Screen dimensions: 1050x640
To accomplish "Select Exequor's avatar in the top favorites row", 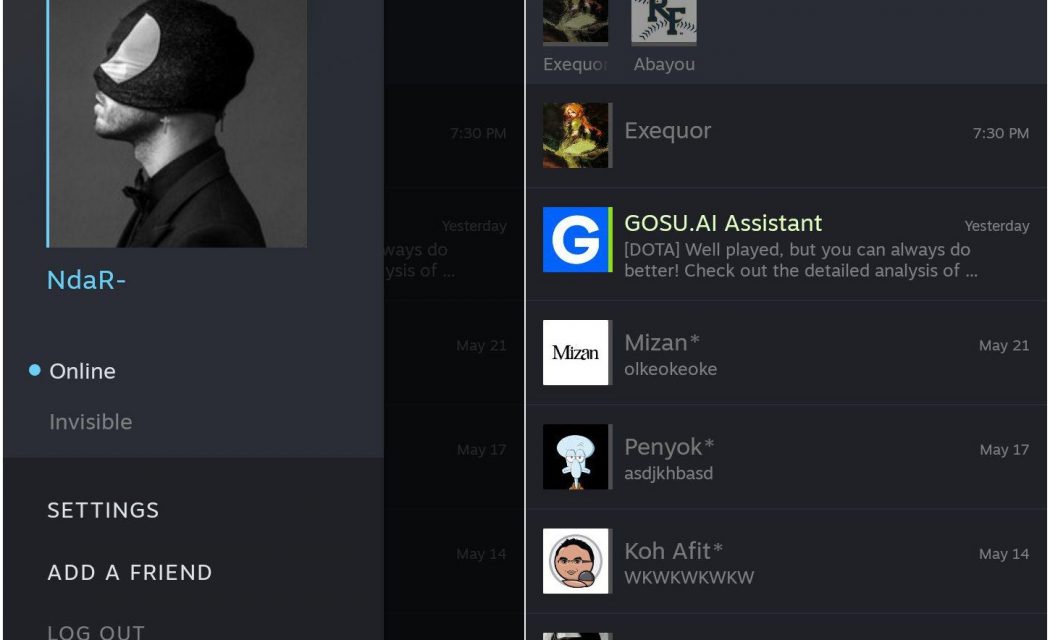I will point(575,21).
